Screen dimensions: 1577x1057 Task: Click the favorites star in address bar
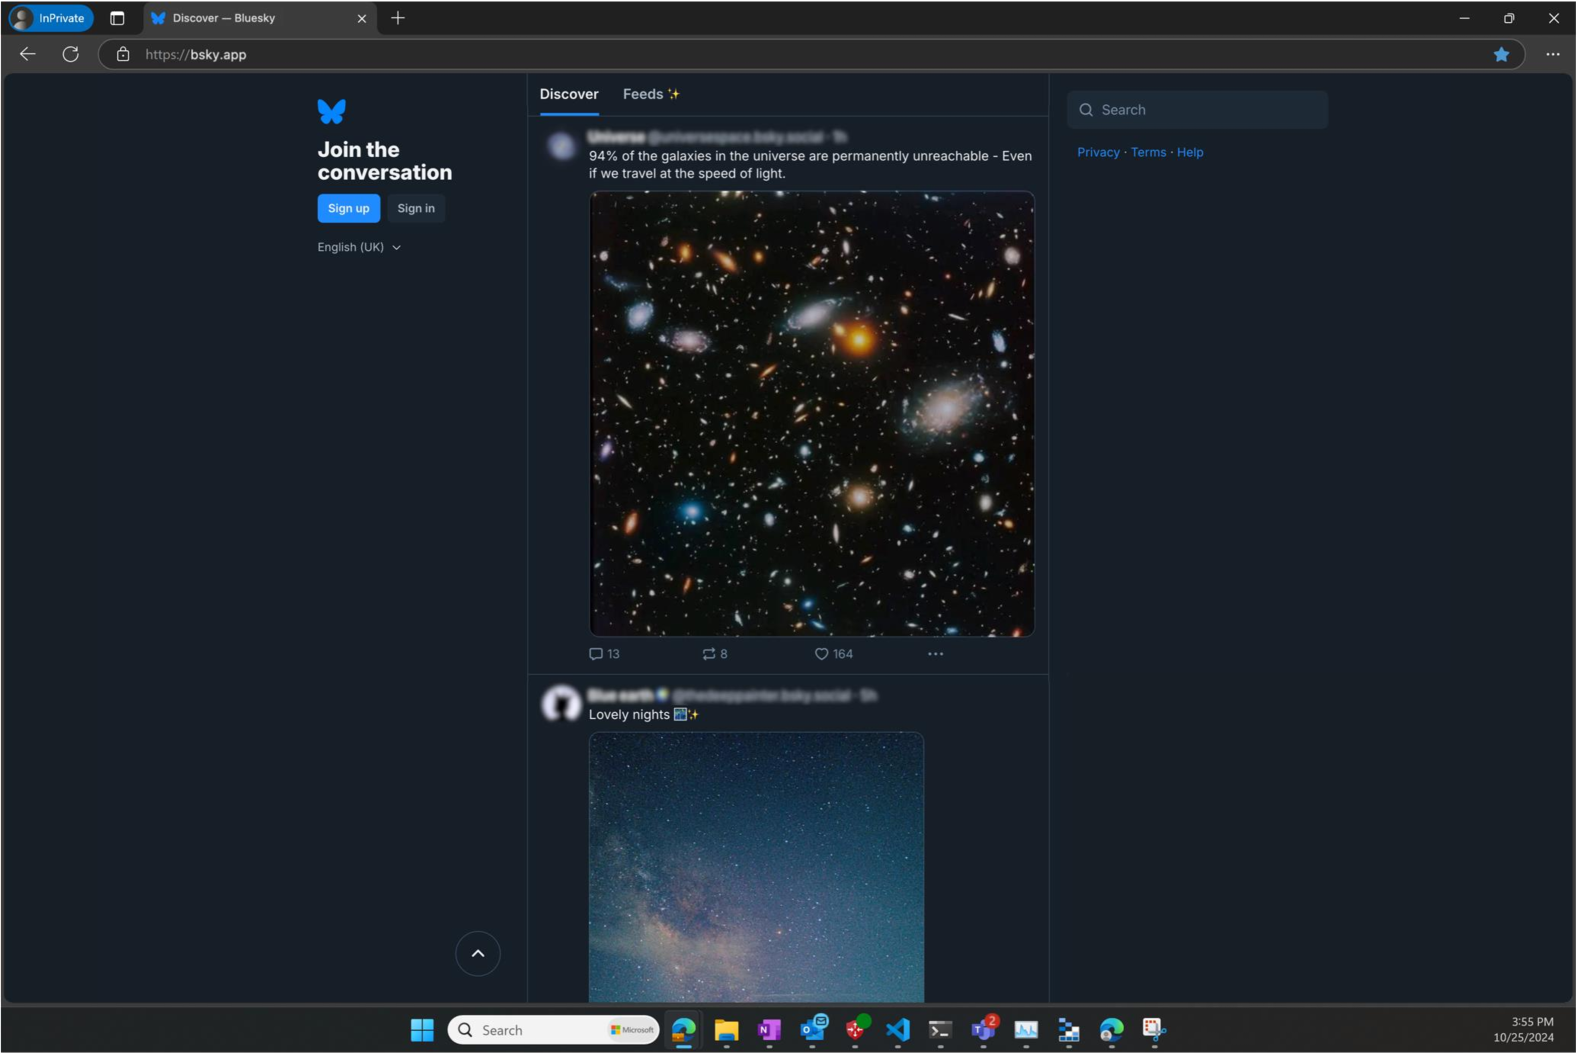point(1501,54)
